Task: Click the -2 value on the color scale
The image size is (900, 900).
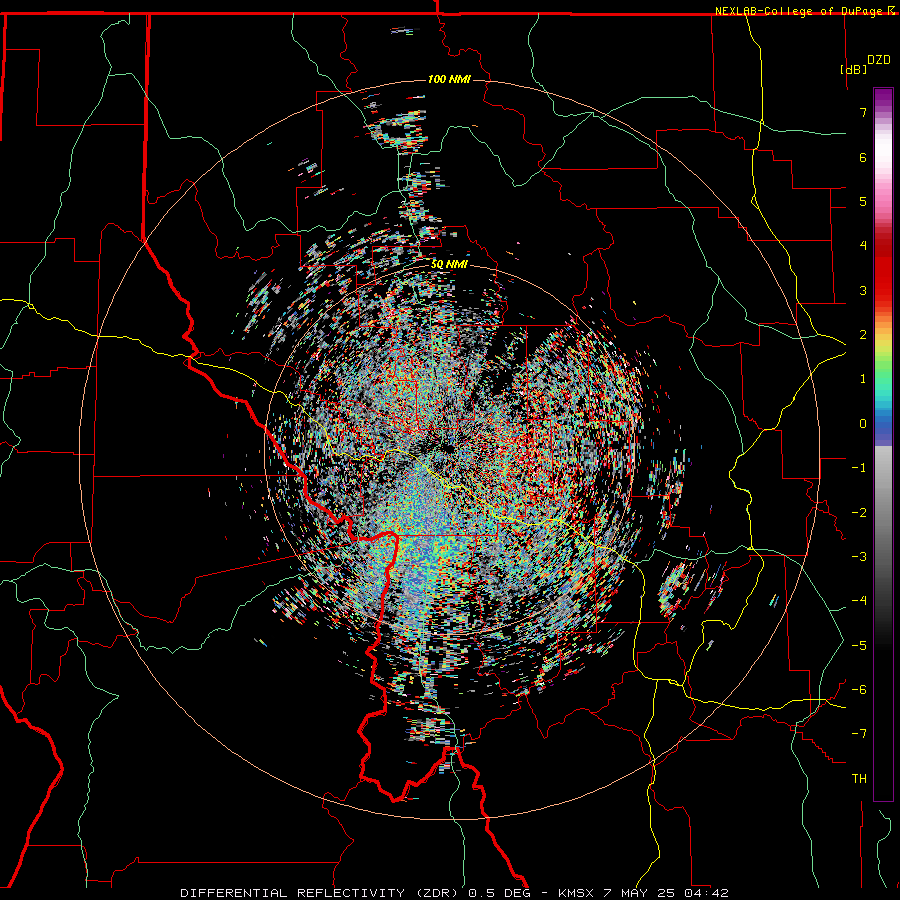Action: pyautogui.click(x=859, y=513)
